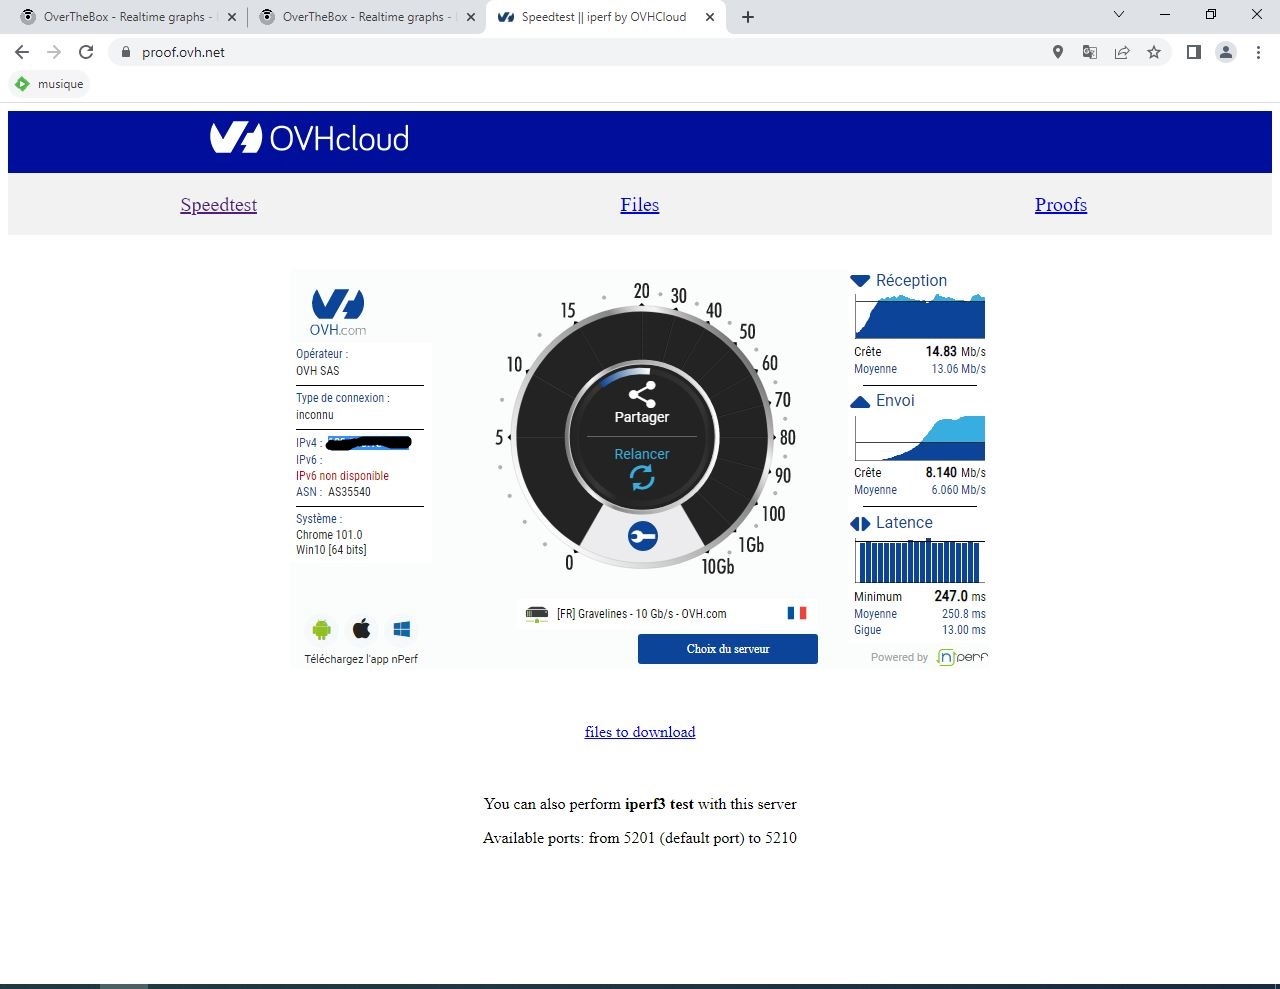Expand the tab search chevron

pos(1119,15)
